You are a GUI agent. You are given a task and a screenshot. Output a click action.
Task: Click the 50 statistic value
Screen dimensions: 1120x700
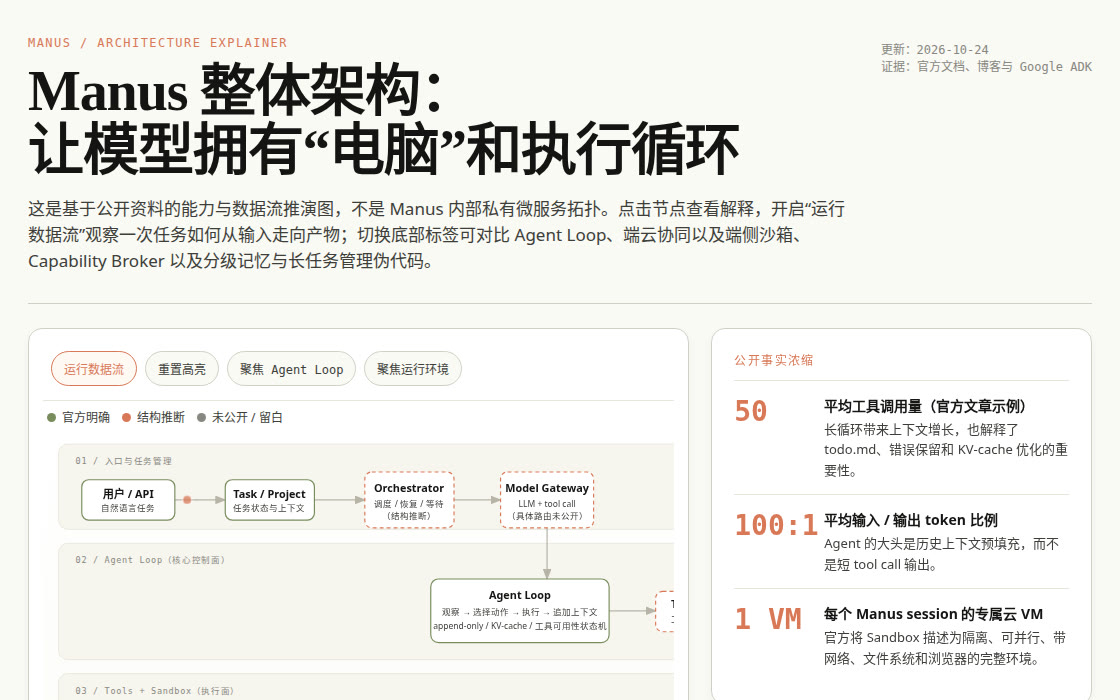pos(751,411)
